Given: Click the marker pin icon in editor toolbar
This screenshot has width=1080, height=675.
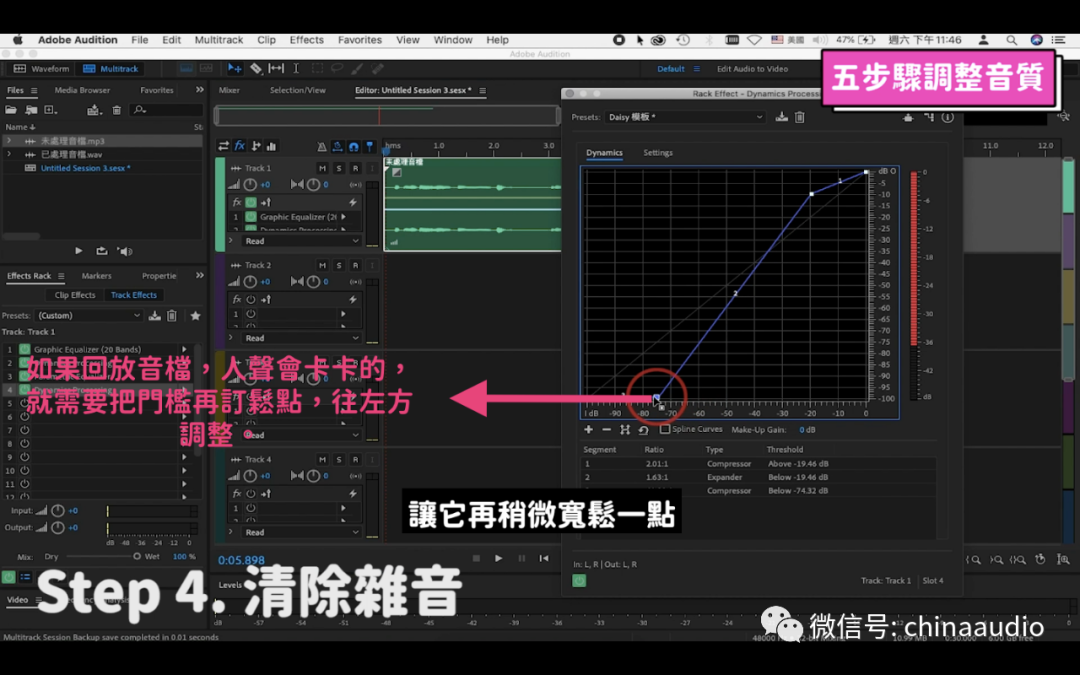Looking at the screenshot, I should click(369, 146).
